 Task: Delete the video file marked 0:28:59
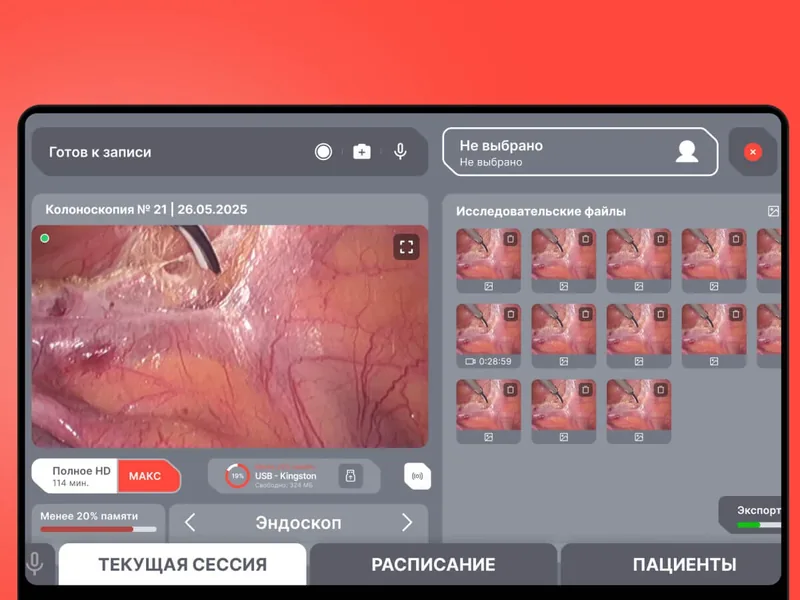coord(510,314)
